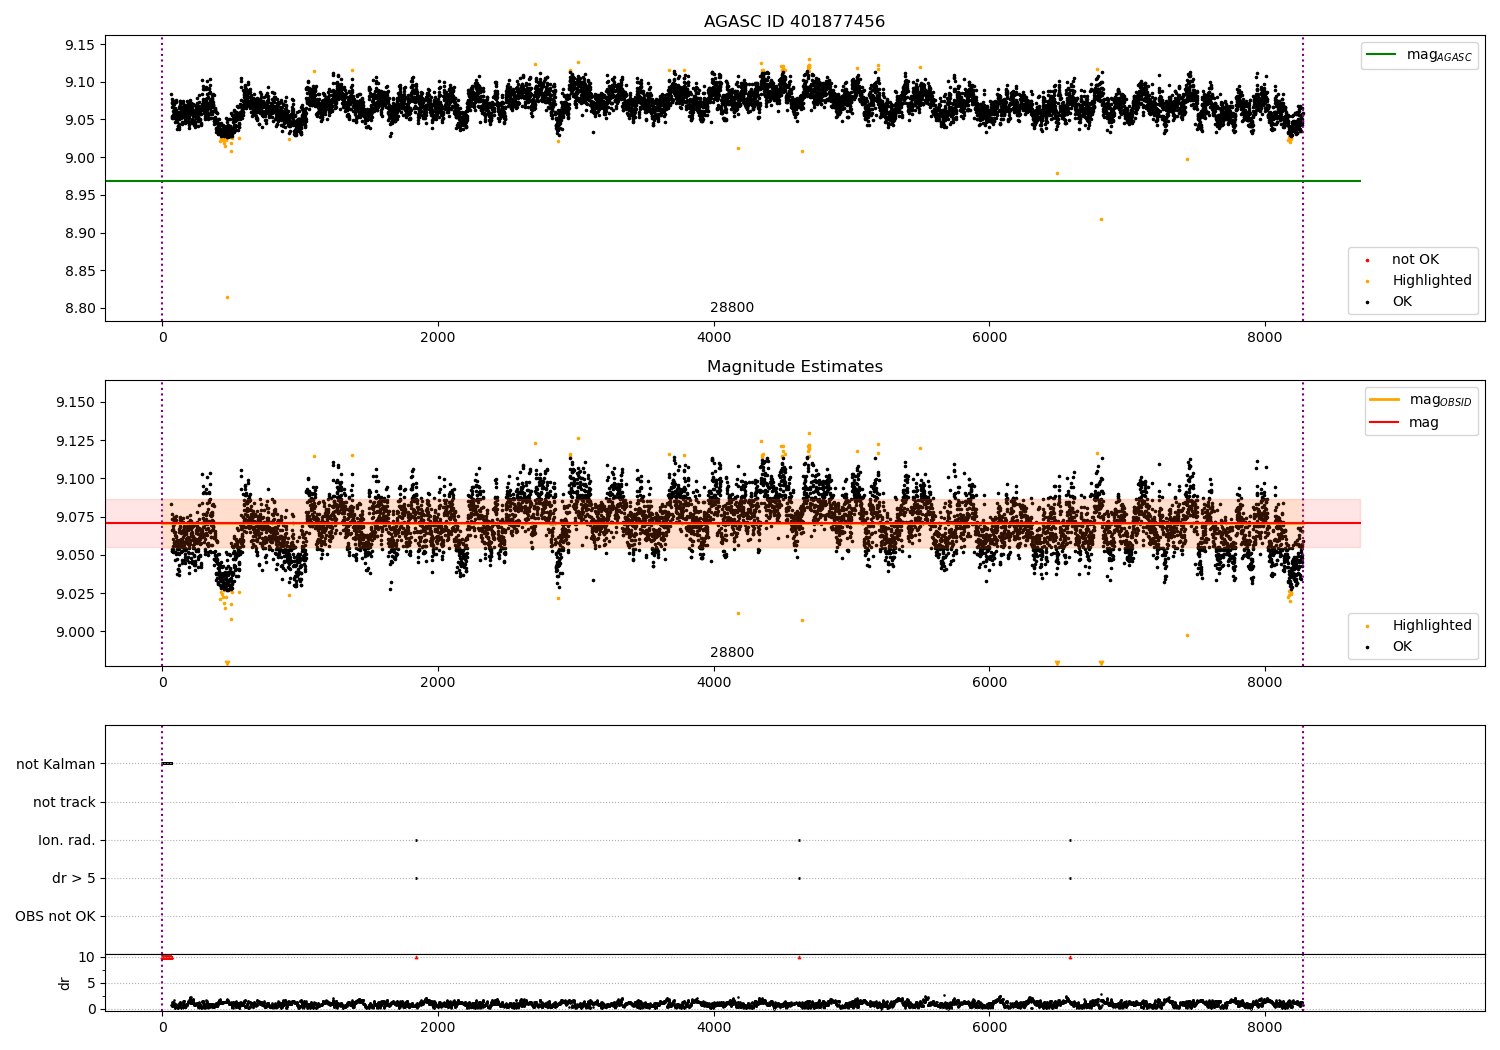Click the '28800' annotation in the top plot
The width and height of the screenshot is (1500, 1050).
tap(732, 308)
